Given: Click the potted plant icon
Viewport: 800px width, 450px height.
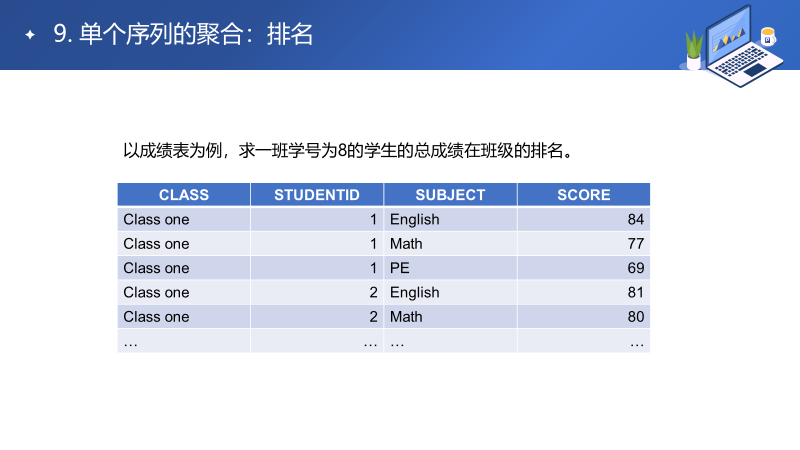Looking at the screenshot, I should [x=693, y=50].
